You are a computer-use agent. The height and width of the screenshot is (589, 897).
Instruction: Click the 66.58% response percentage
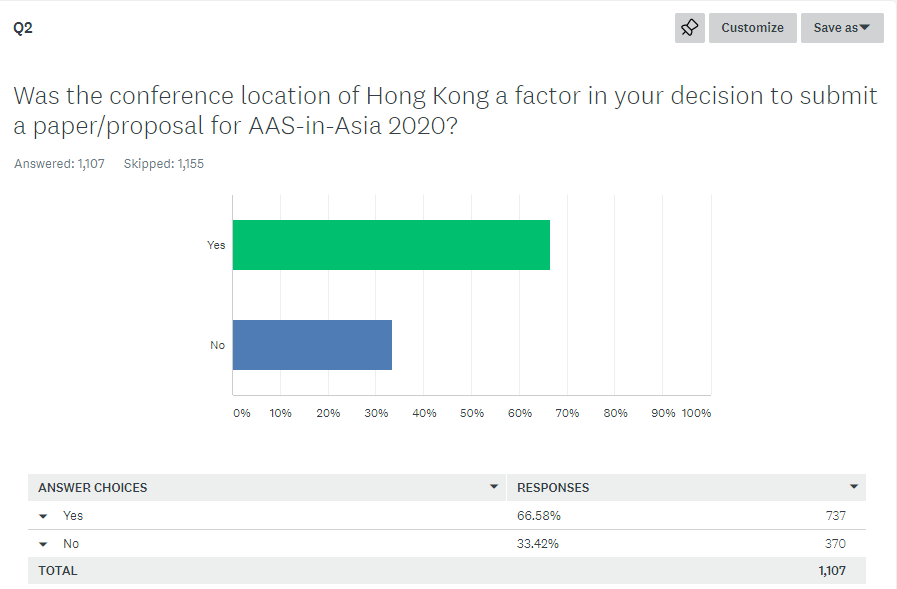tap(539, 516)
